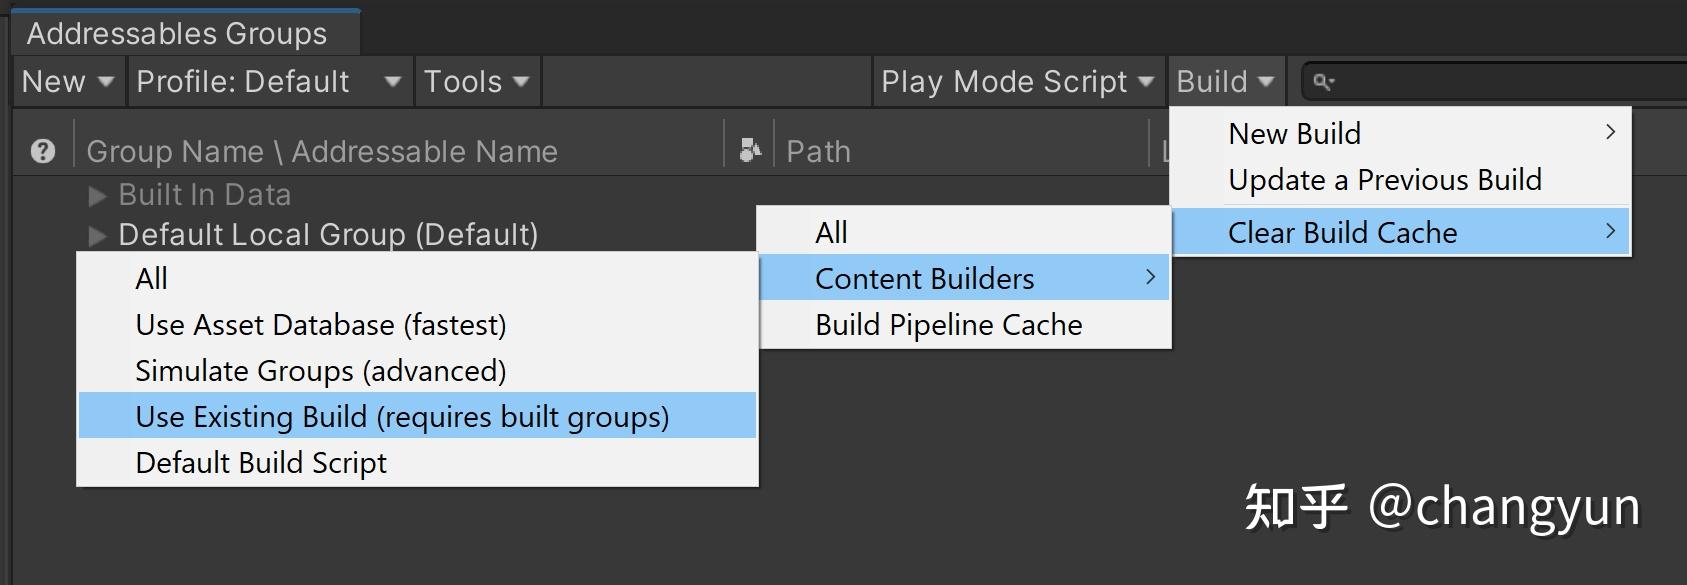
Task: Click the magnifier icon in search box
Action: tap(1323, 82)
